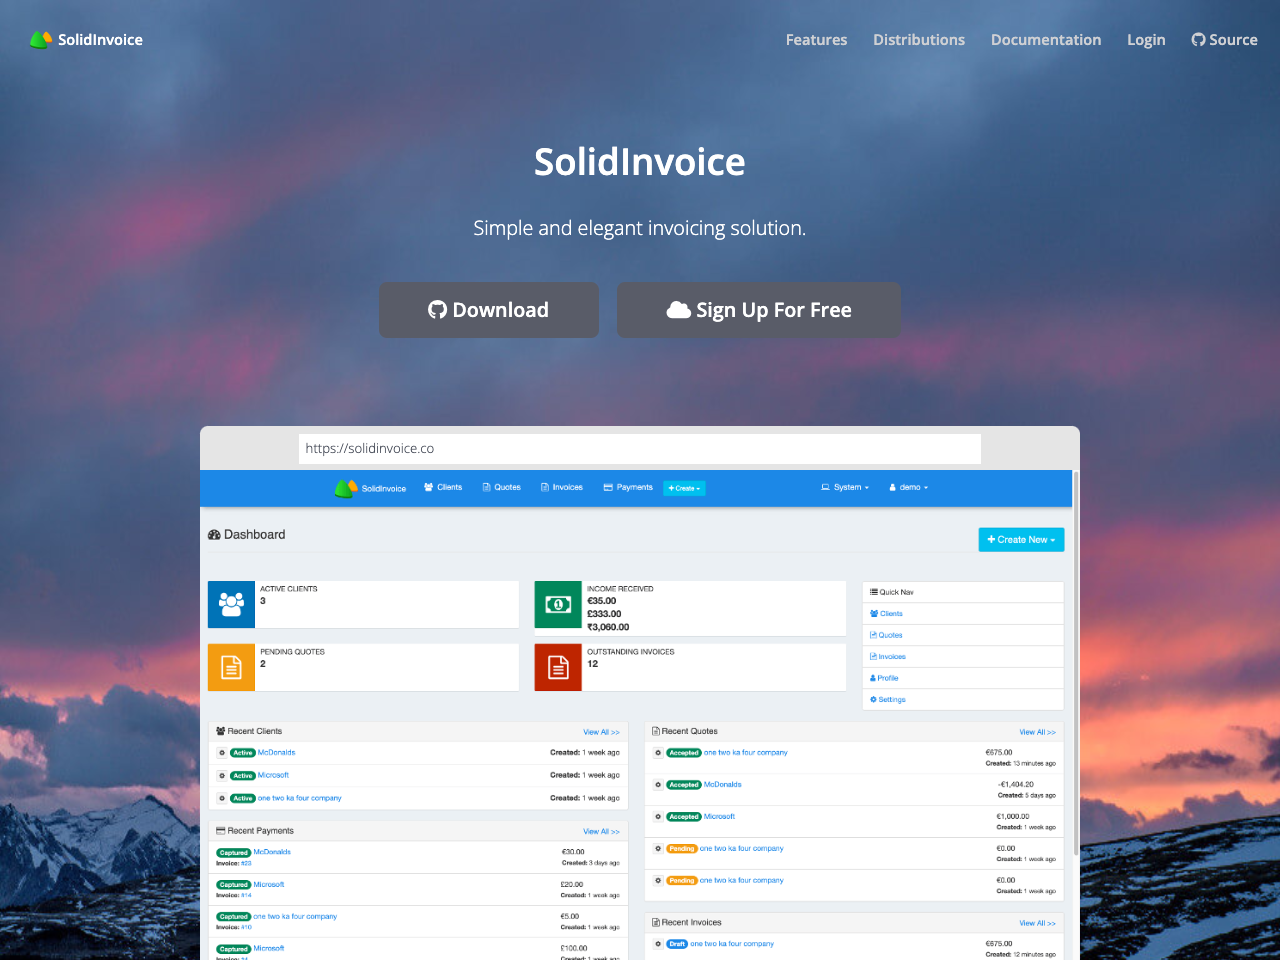Open Invoices in the dashboard navbar

pos(562,488)
